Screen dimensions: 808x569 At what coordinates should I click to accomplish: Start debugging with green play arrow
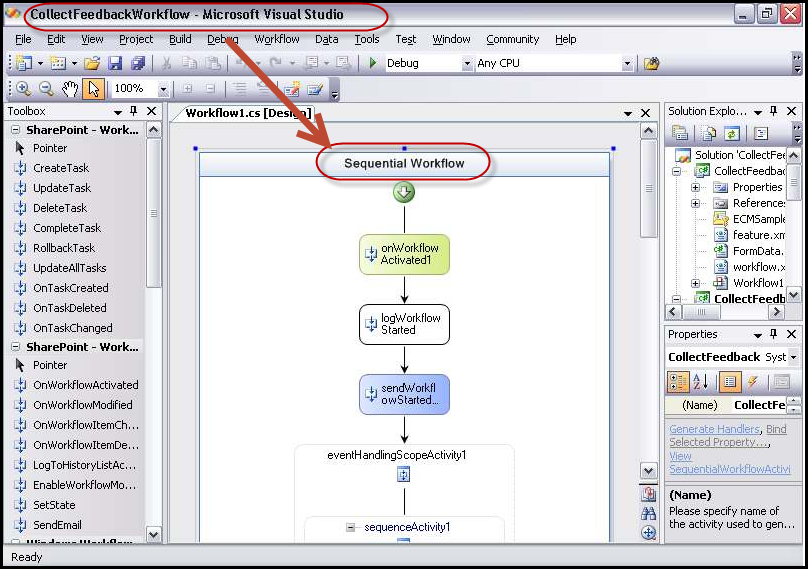point(373,63)
